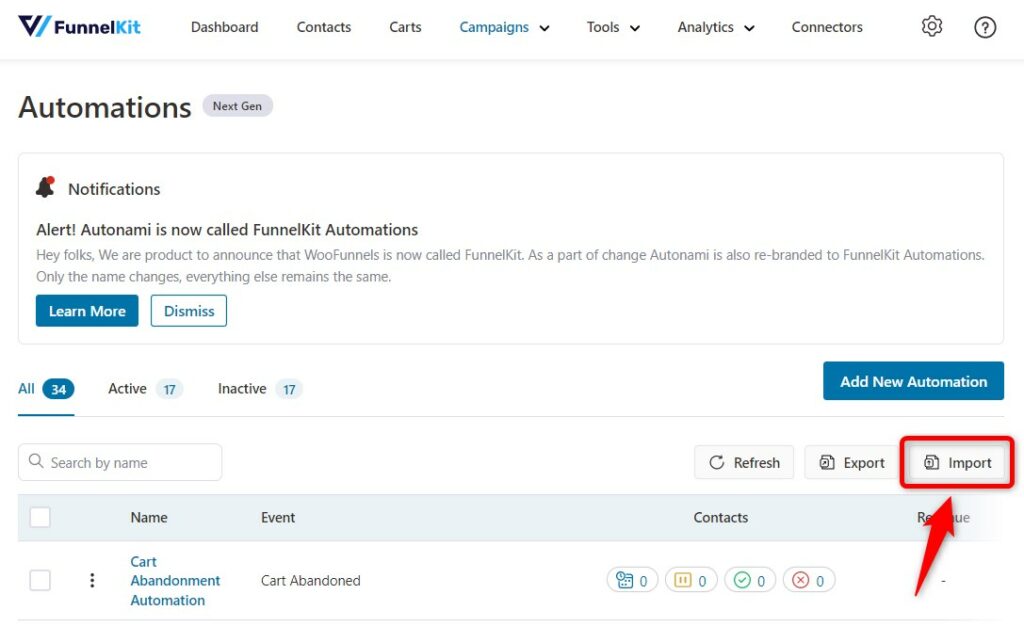Screen dimensions: 1024x626
Task: Click the blue active contacts count badge
Action: point(632,580)
